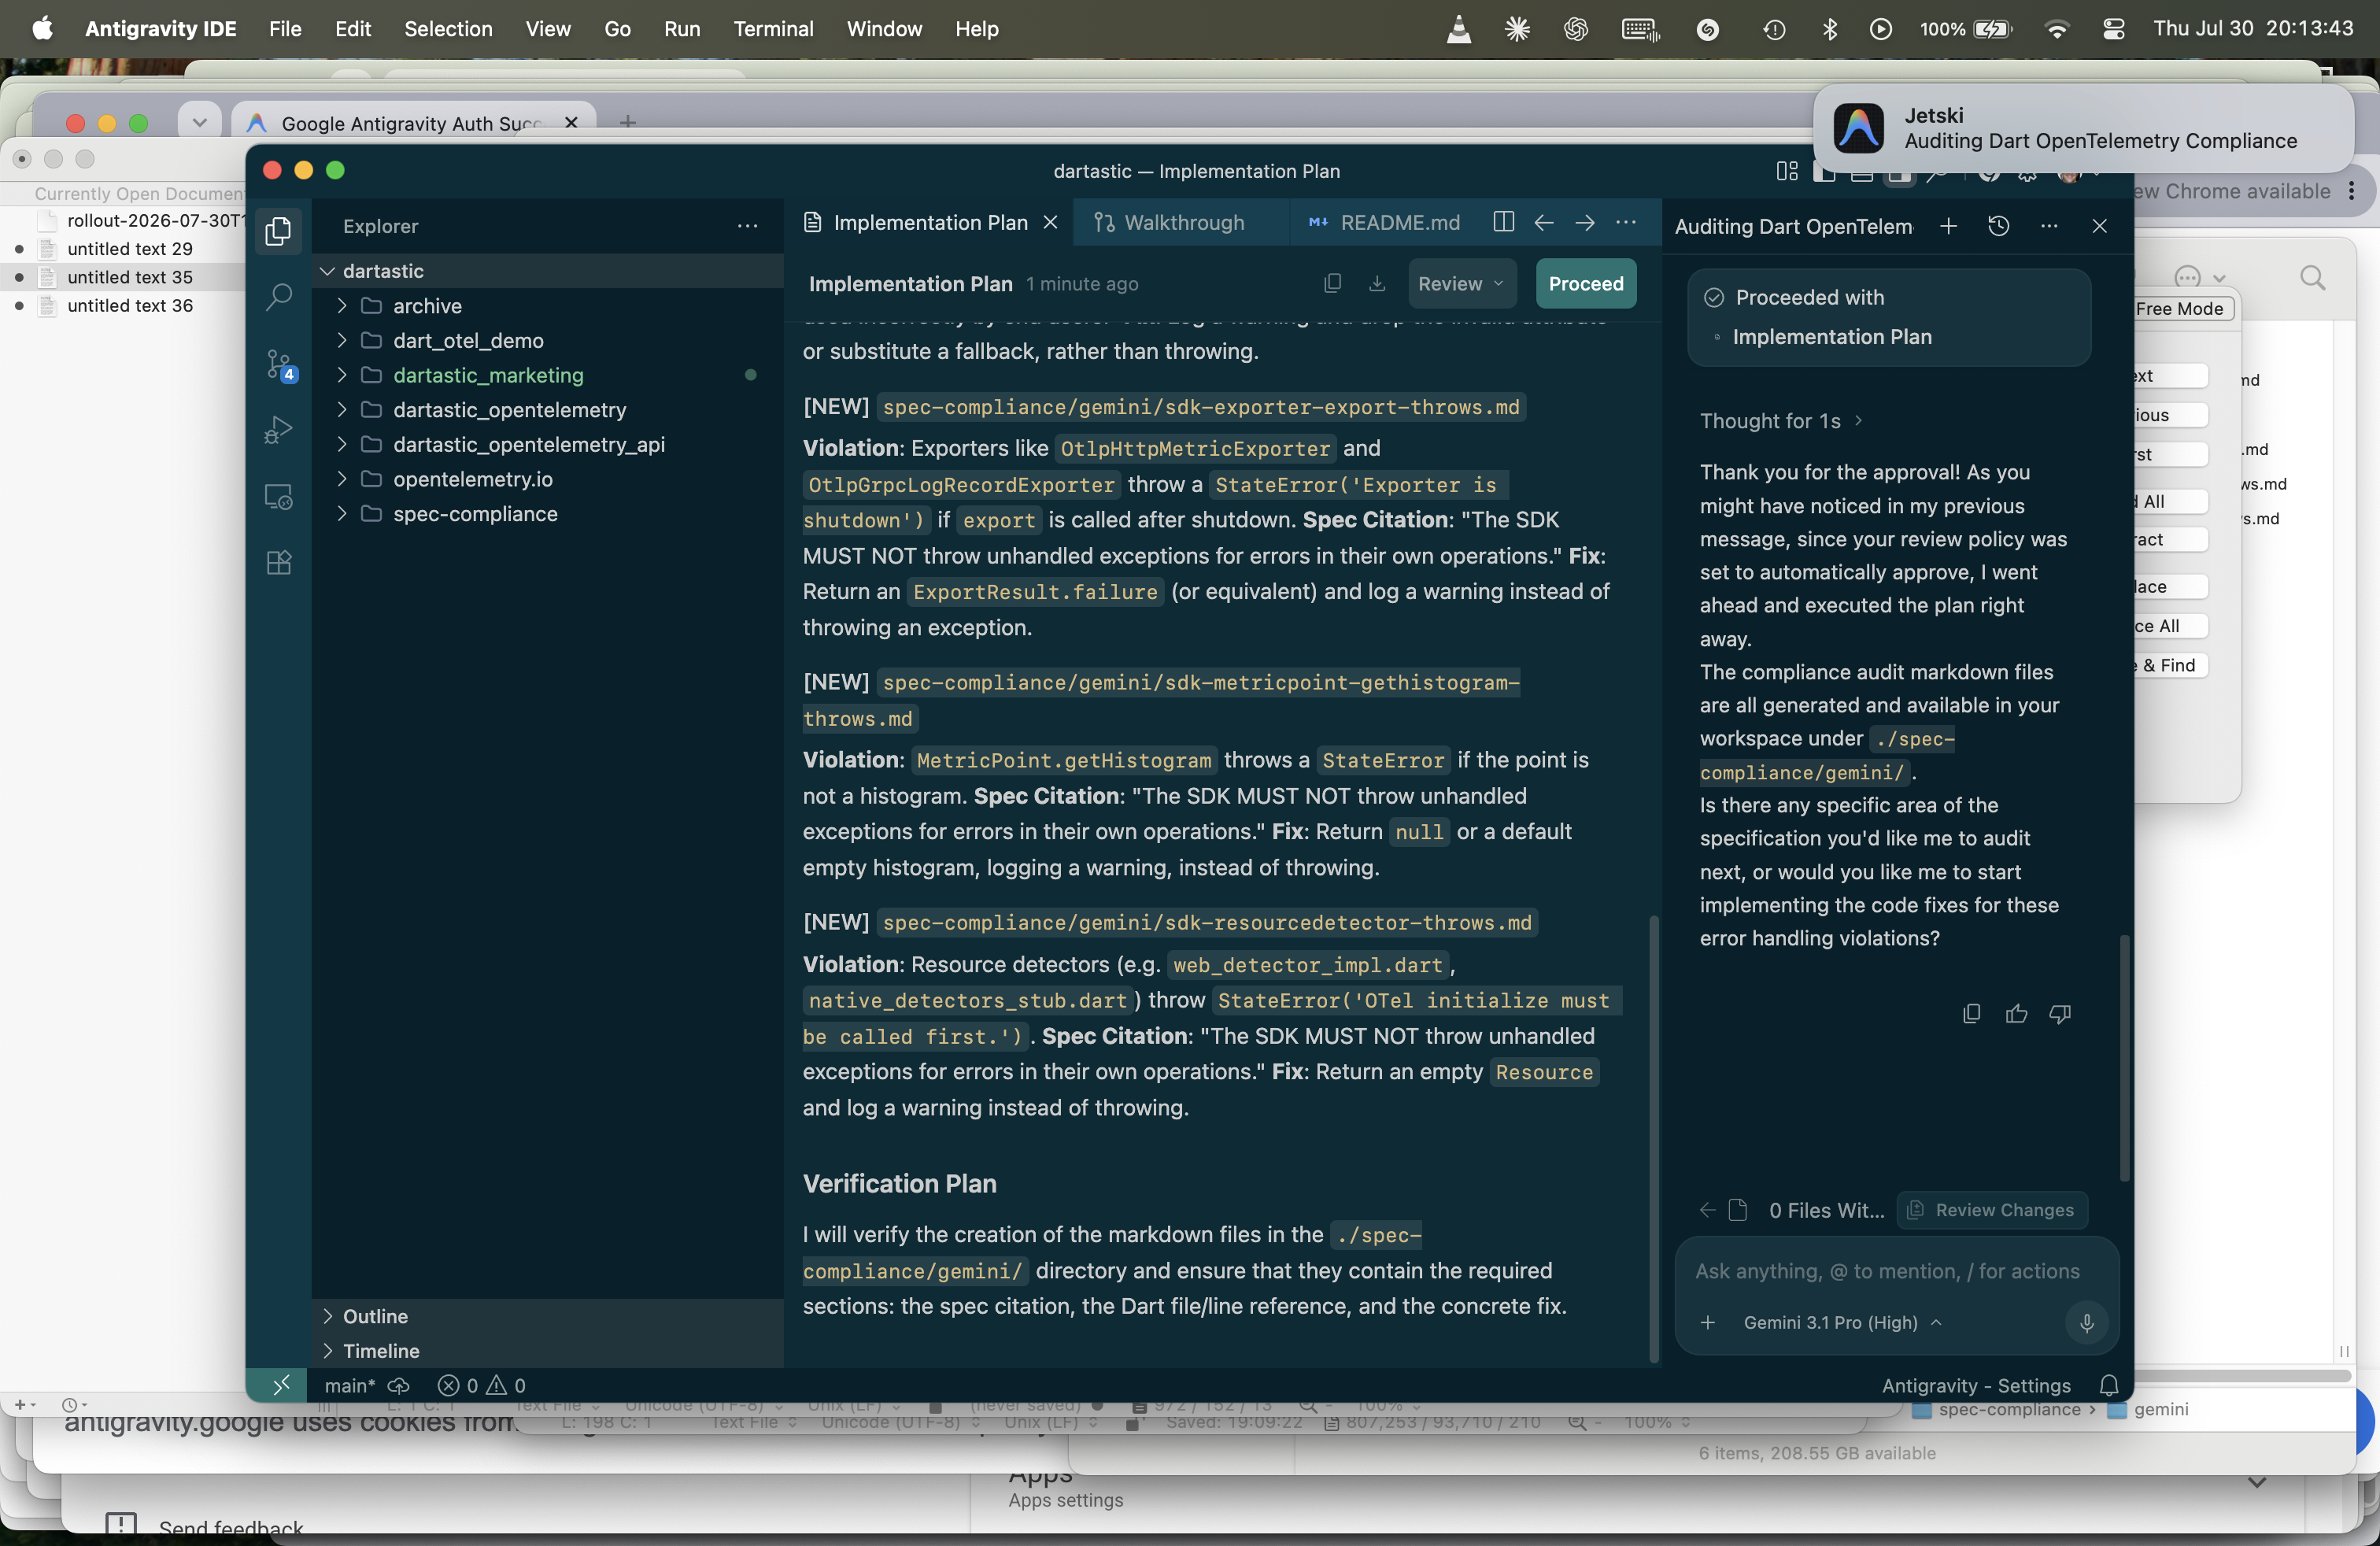This screenshot has width=2380, height=1546.
Task: Click the Wi-Fi menu bar icon
Action: 2057,29
